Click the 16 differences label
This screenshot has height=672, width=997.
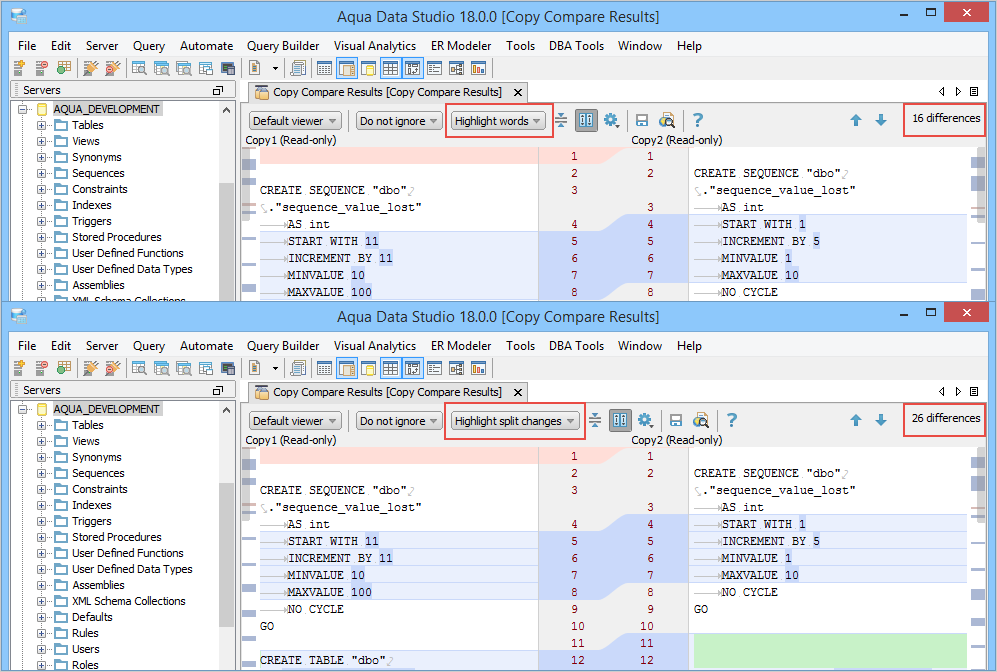point(945,118)
